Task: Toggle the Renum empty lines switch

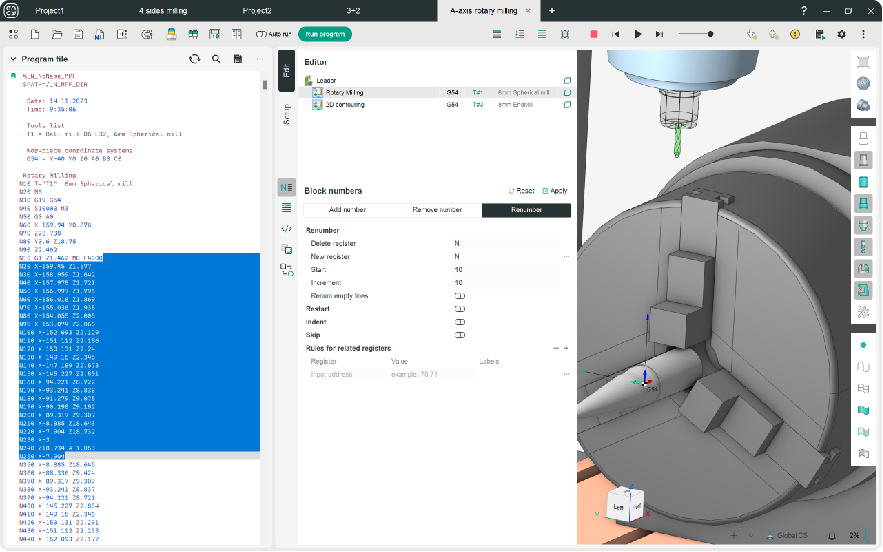Action: (460, 296)
